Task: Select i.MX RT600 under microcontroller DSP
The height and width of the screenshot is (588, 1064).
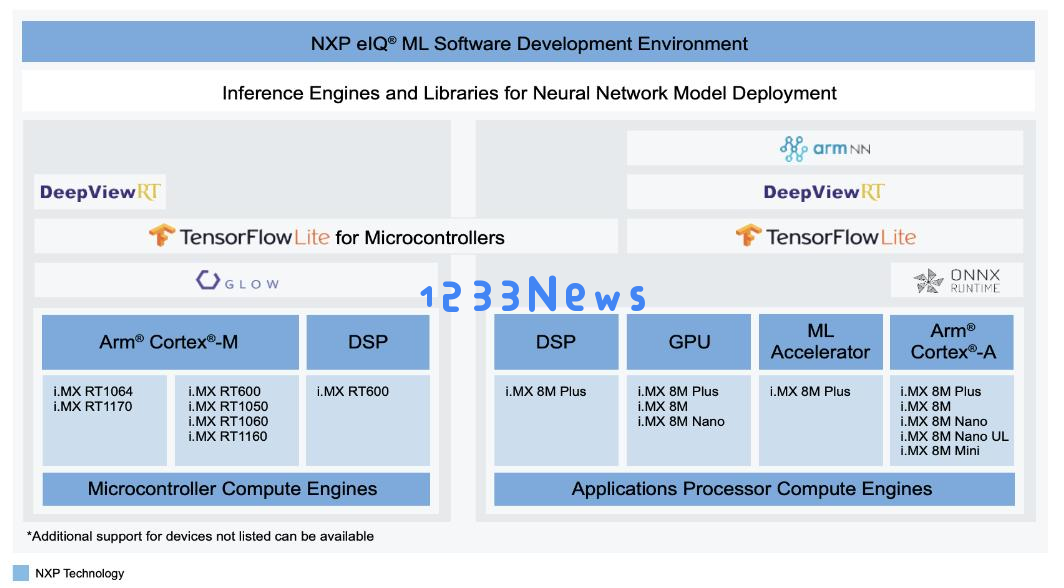Action: click(x=353, y=391)
